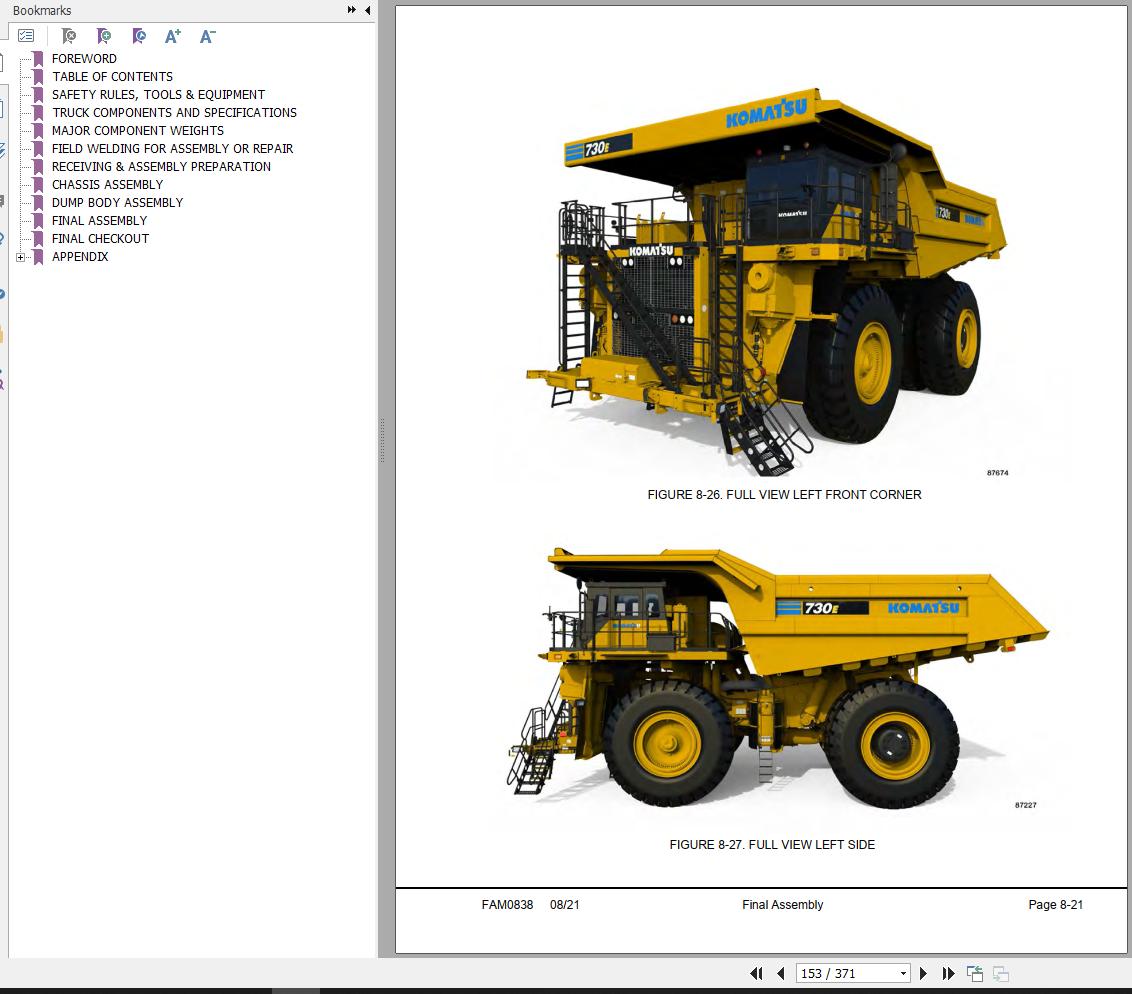Viewport: 1132px width, 994px height.
Task: Select the delete bookmark icon
Action: pyautogui.click(x=69, y=36)
